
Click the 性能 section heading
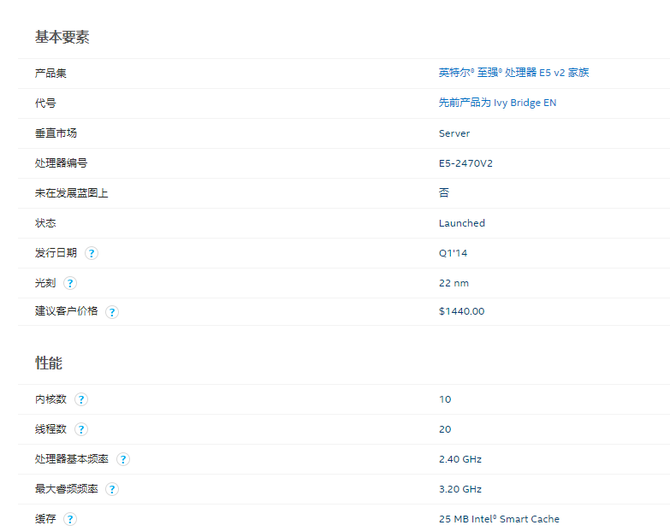(x=49, y=363)
